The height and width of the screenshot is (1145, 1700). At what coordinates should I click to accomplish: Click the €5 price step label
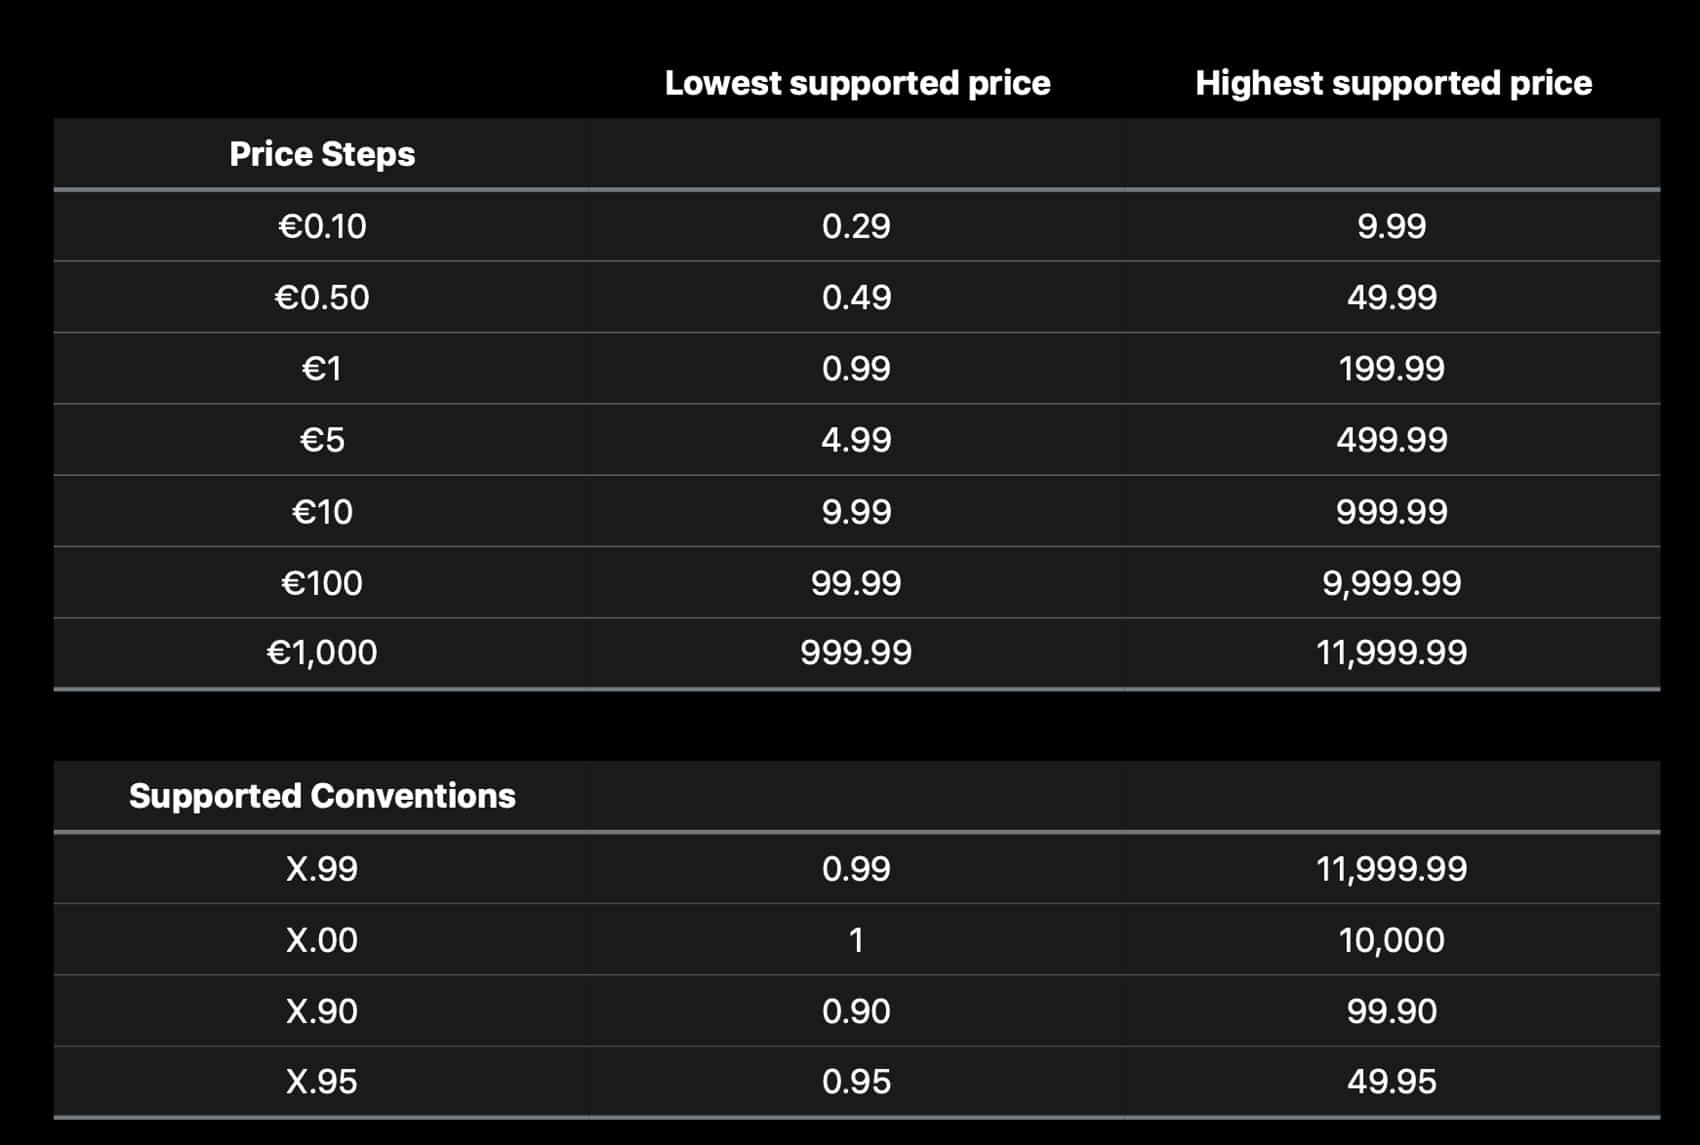click(x=322, y=440)
